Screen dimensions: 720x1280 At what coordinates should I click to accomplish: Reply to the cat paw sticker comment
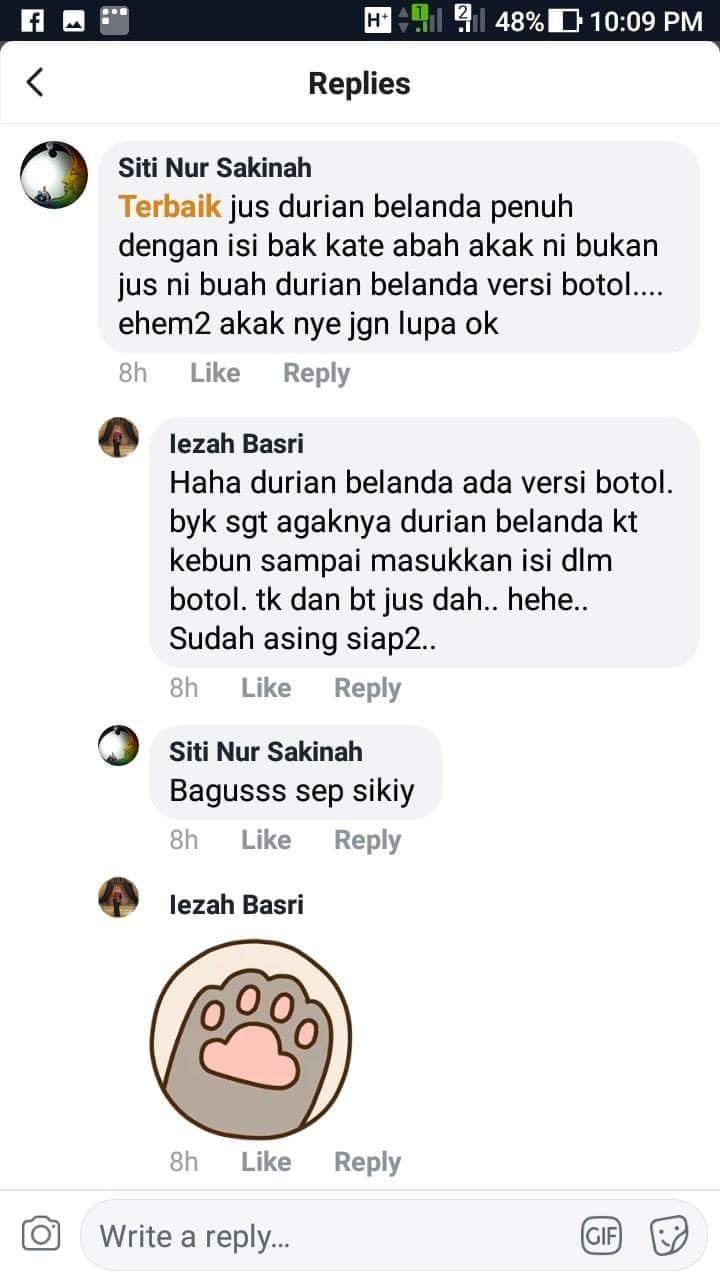(x=367, y=1162)
